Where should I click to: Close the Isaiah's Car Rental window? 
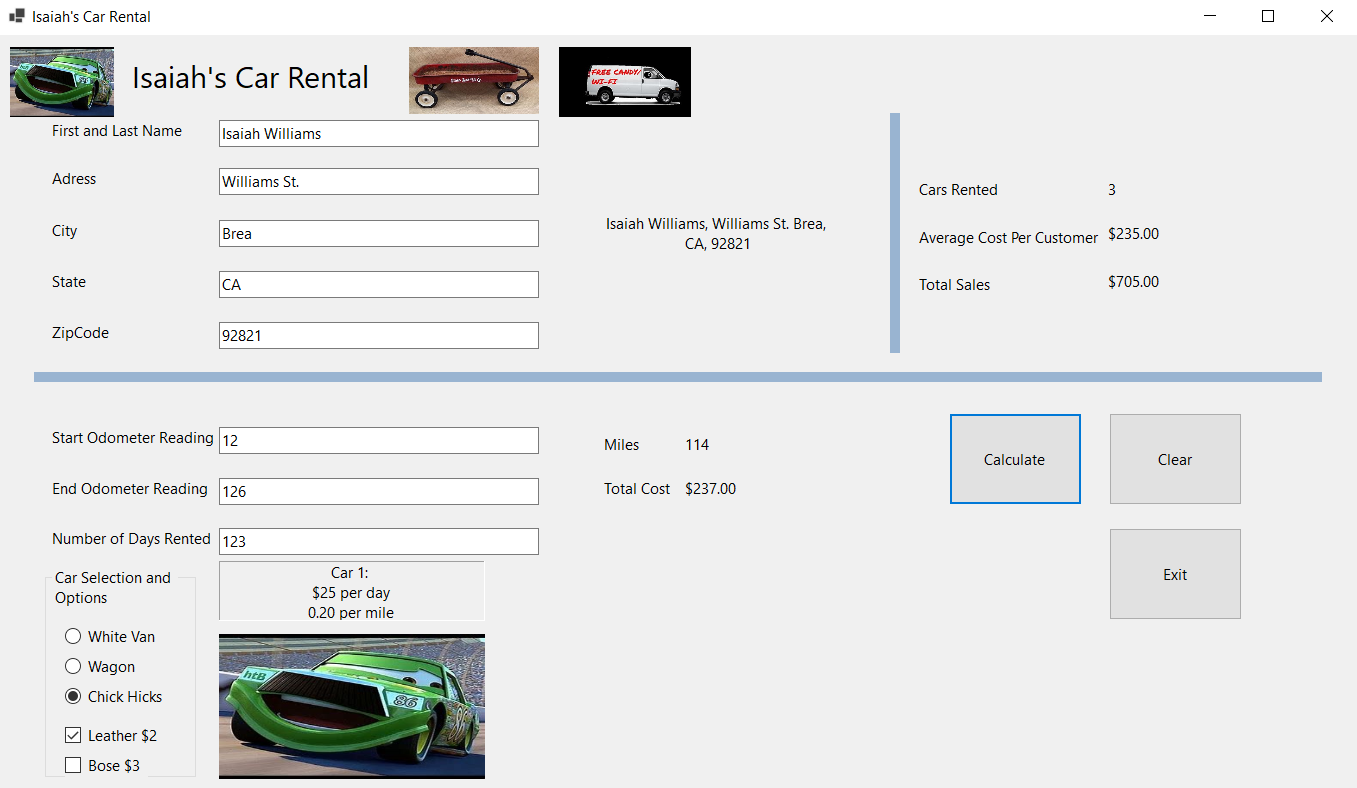point(1326,16)
